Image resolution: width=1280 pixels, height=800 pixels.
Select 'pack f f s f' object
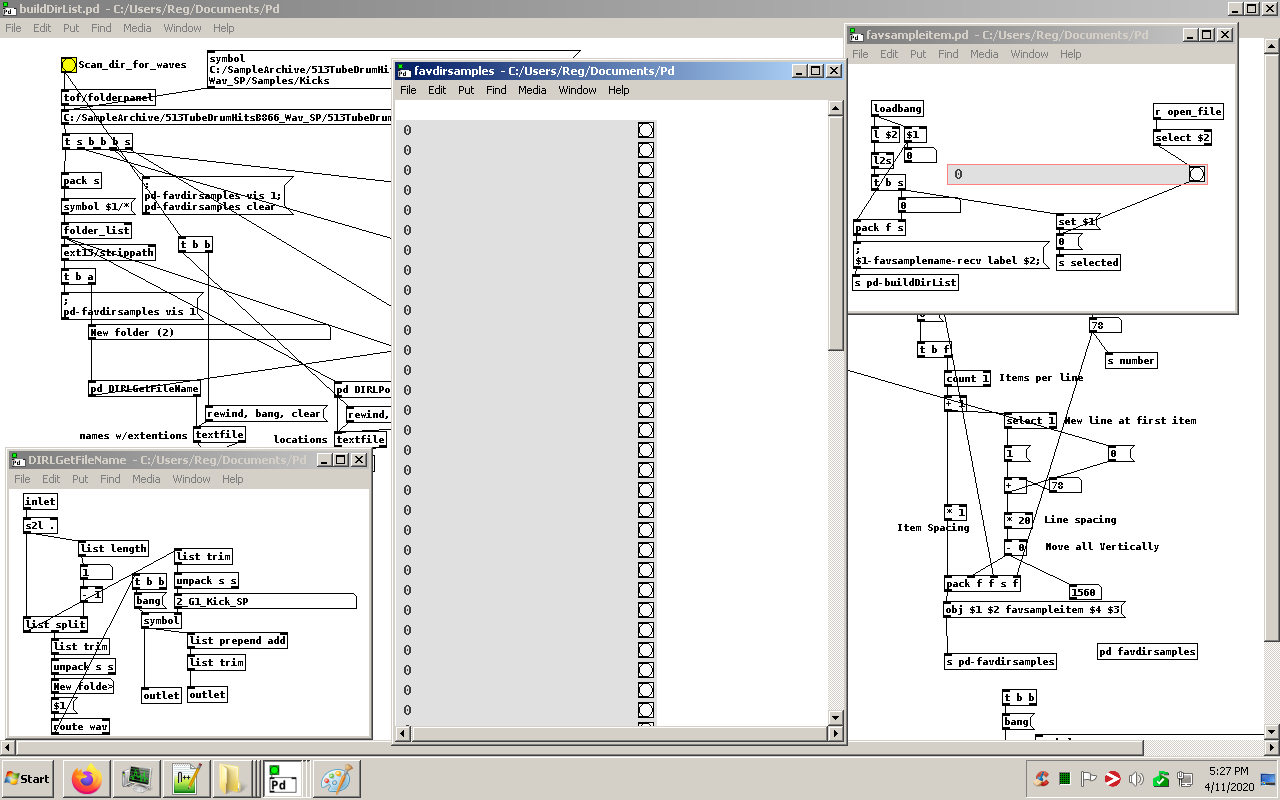point(982,583)
